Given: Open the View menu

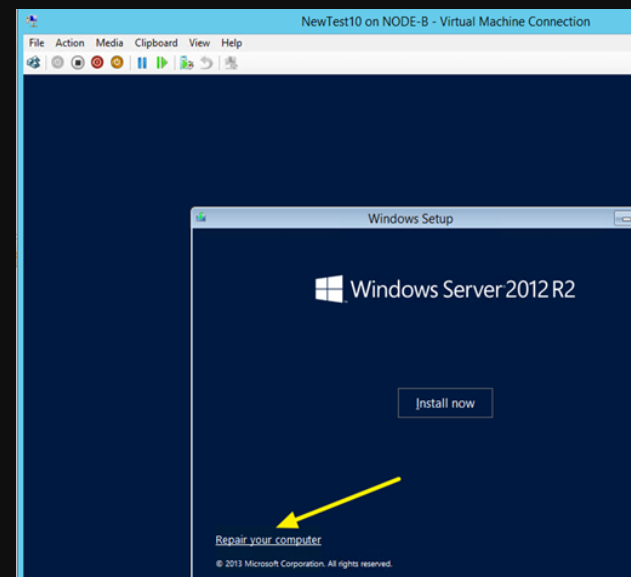Looking at the screenshot, I should pyautogui.click(x=200, y=43).
